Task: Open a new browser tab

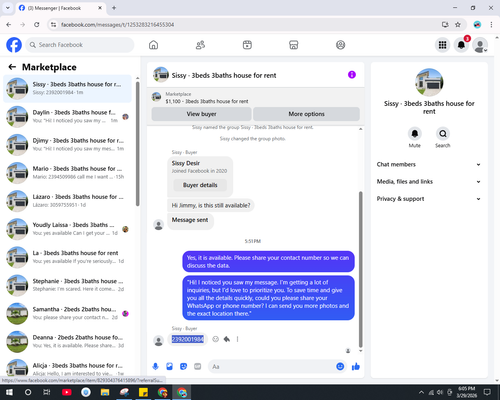Action: (x=114, y=8)
